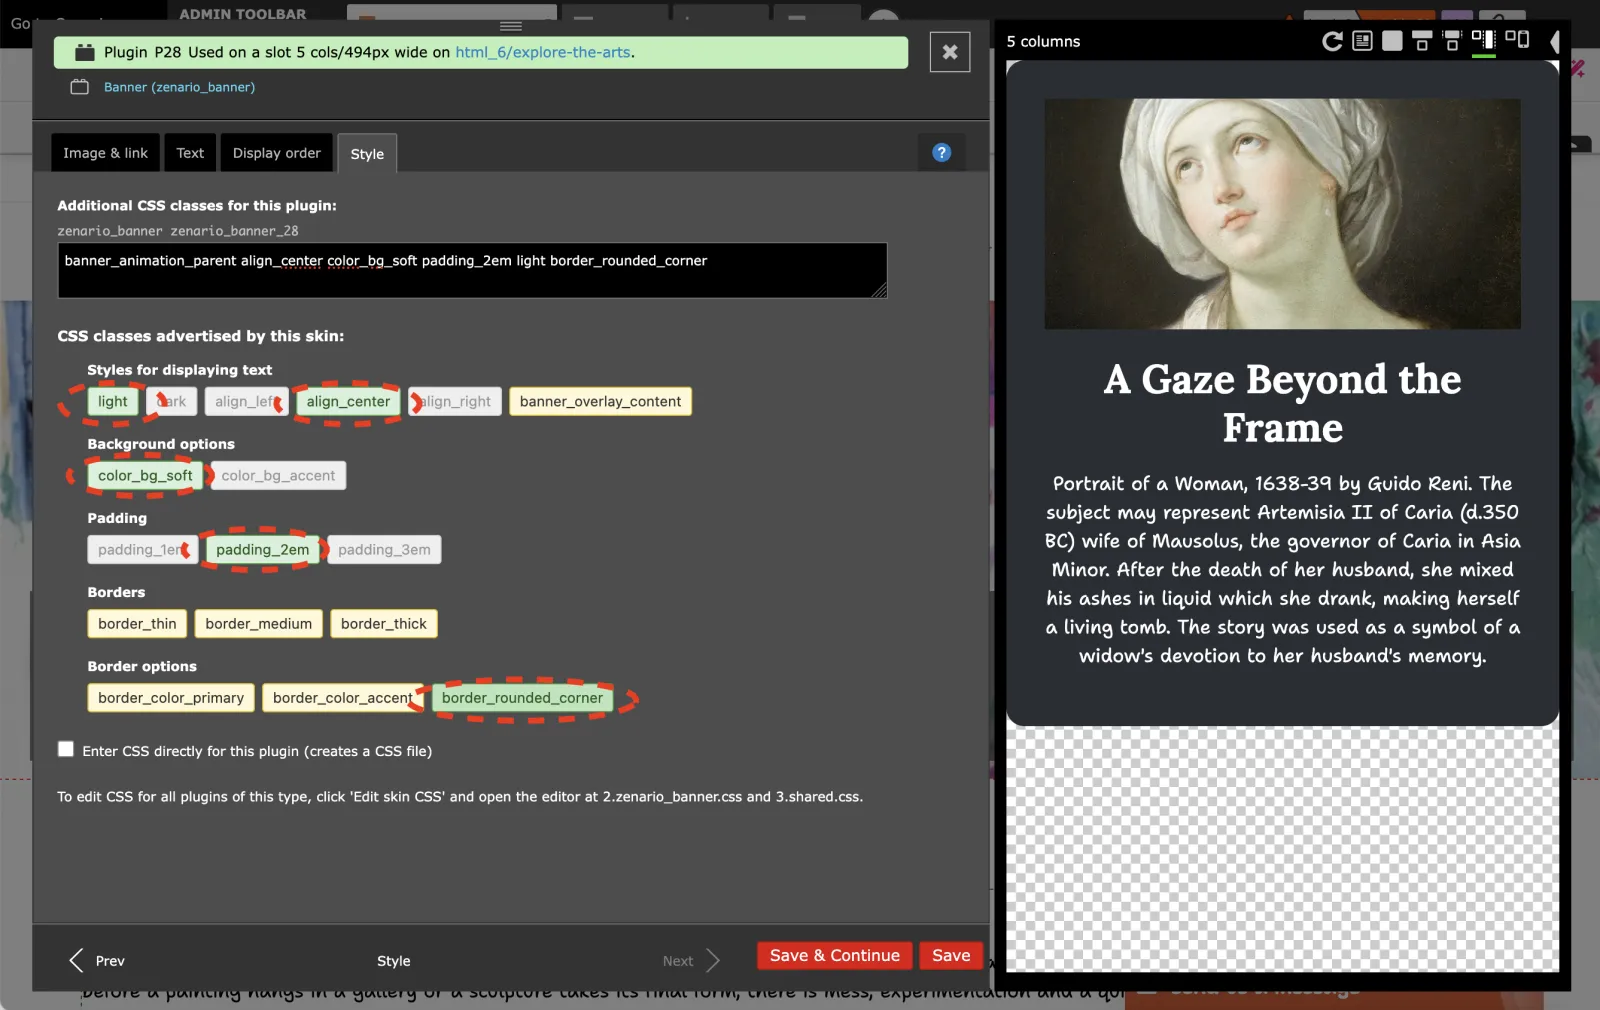Select the Style tab
Screen dimensions: 1600x1010
pyautogui.click(x=367, y=154)
